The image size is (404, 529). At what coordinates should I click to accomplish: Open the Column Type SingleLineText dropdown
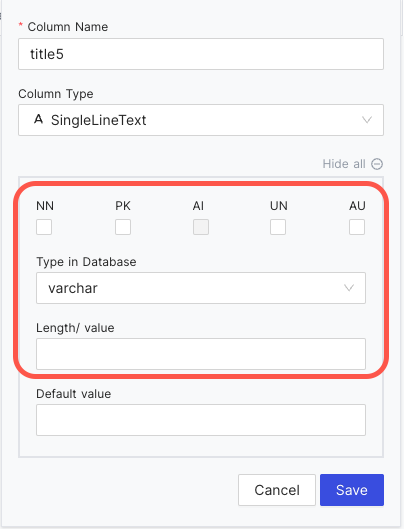[x=201, y=120]
